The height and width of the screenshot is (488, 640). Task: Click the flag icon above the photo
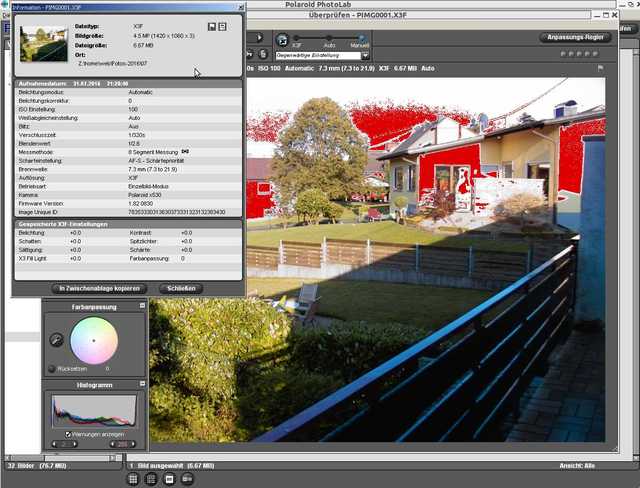pos(600,68)
